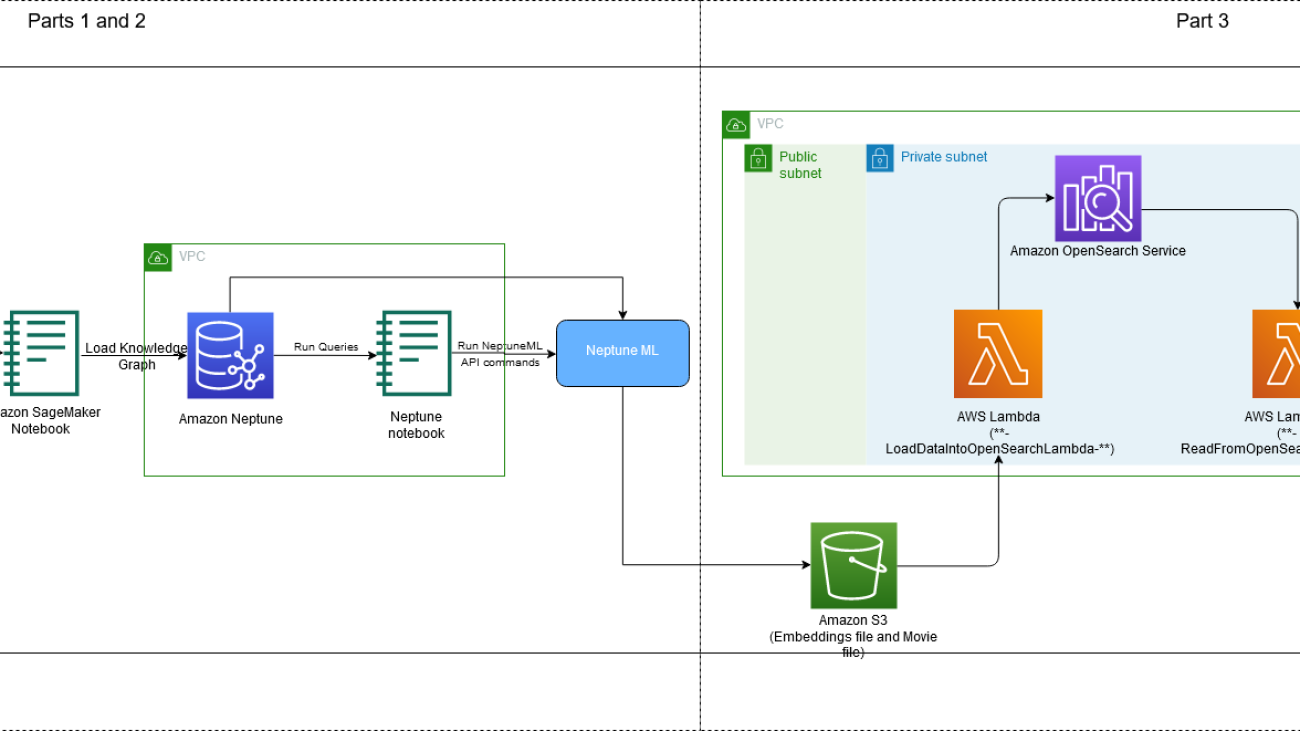This screenshot has width=1300, height=731.
Task: Click the VPC label around Amazon Neptune
Action: tap(192, 257)
